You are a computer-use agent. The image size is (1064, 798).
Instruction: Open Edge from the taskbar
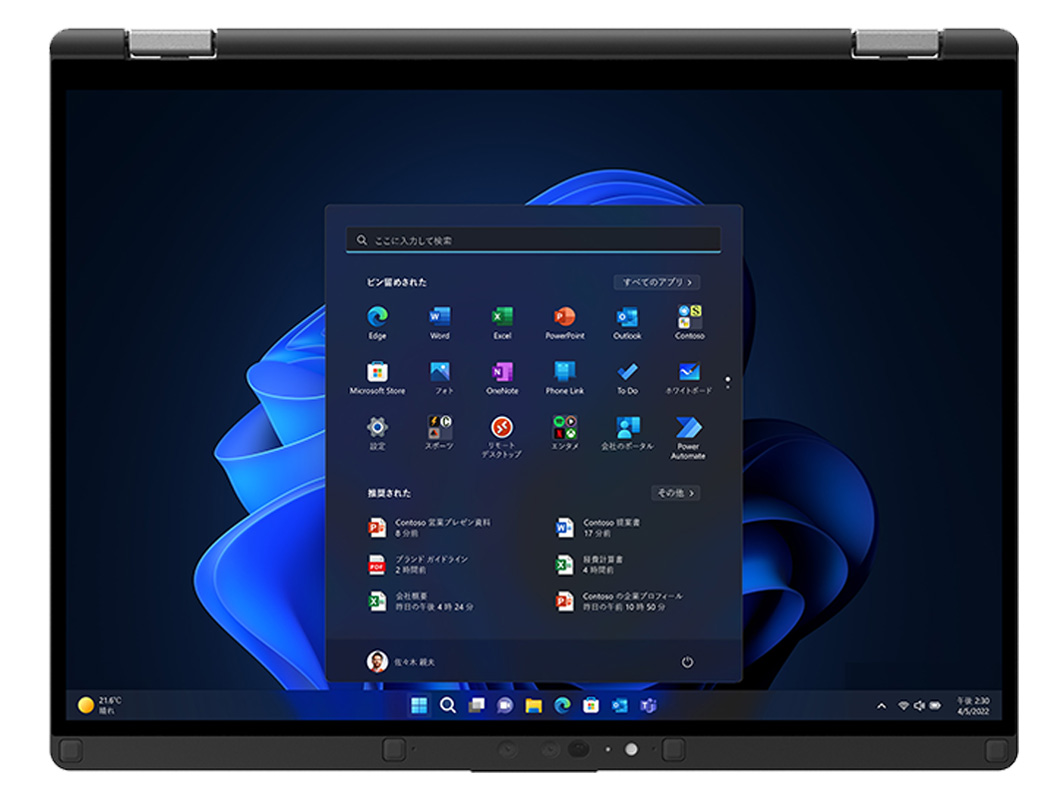click(562, 706)
